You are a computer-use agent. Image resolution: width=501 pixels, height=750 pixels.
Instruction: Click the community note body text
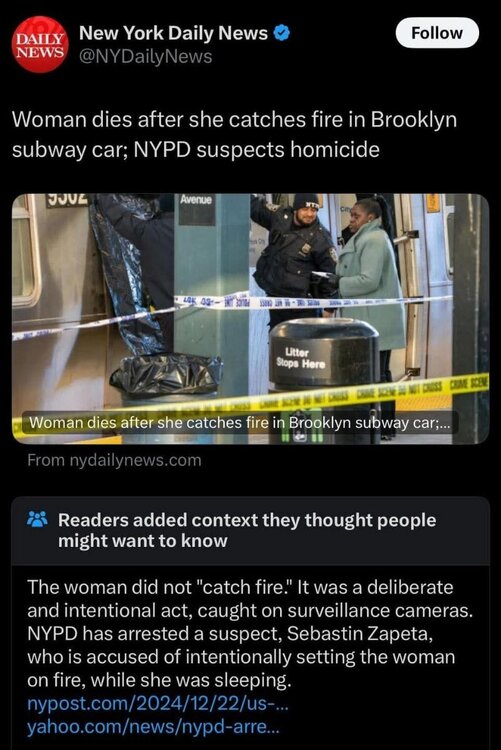(250, 633)
